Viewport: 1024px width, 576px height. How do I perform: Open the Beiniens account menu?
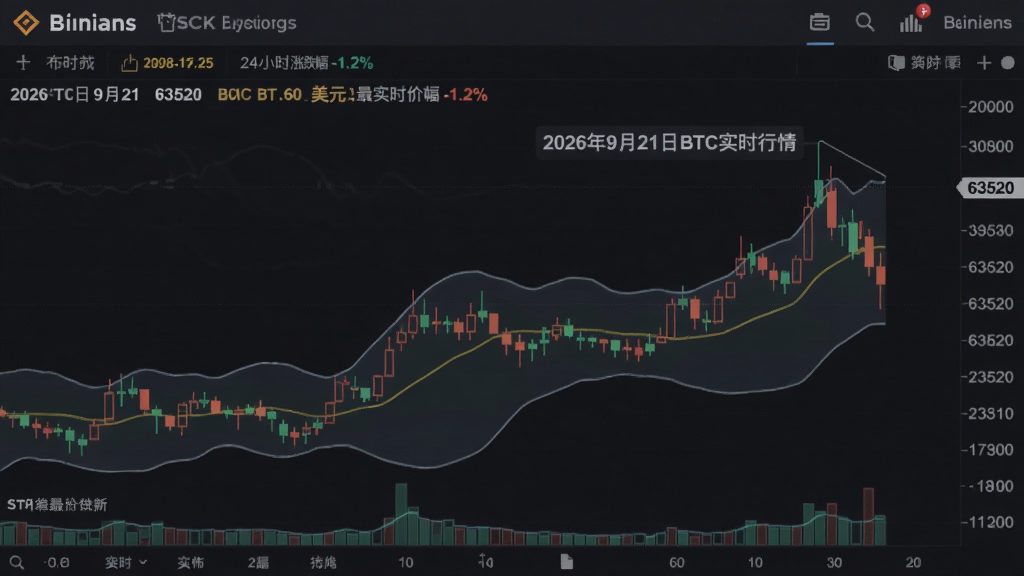coord(977,23)
